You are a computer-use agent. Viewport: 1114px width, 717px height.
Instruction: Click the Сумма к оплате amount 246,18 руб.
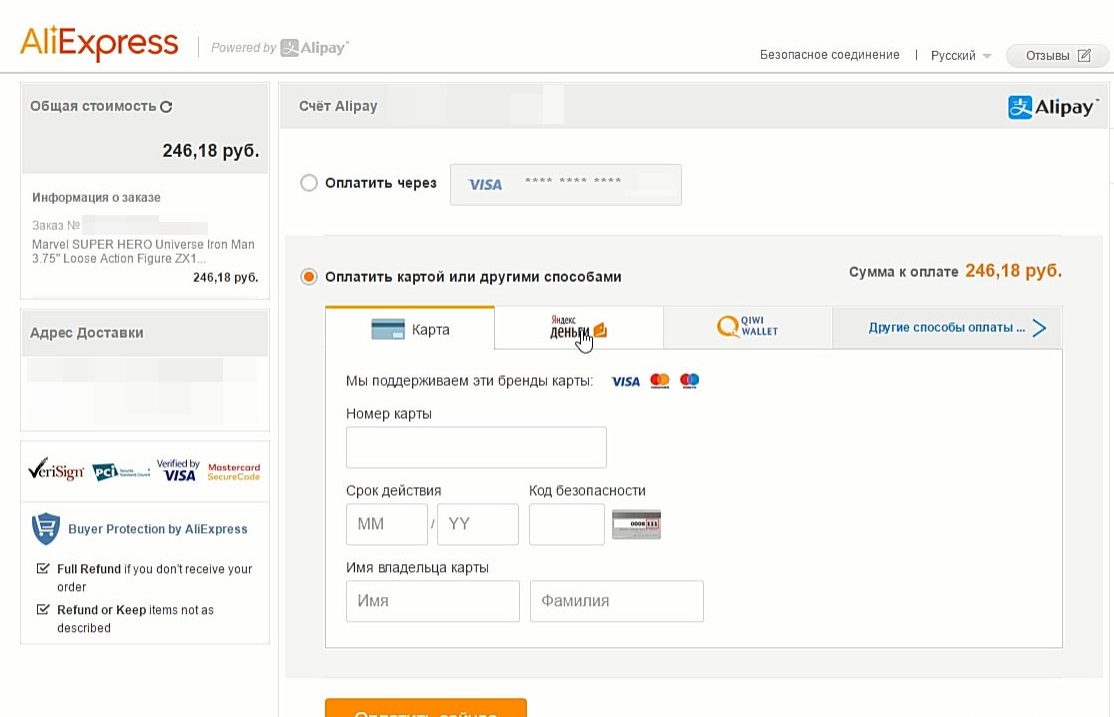click(1013, 271)
